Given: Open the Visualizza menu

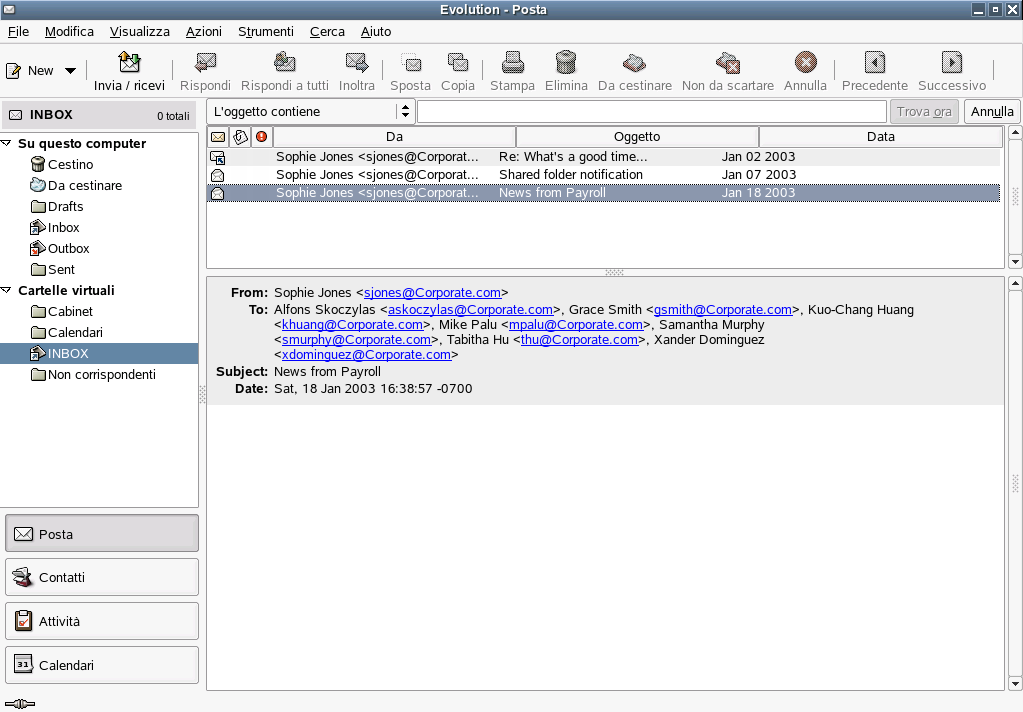Looking at the screenshot, I should click(x=139, y=31).
